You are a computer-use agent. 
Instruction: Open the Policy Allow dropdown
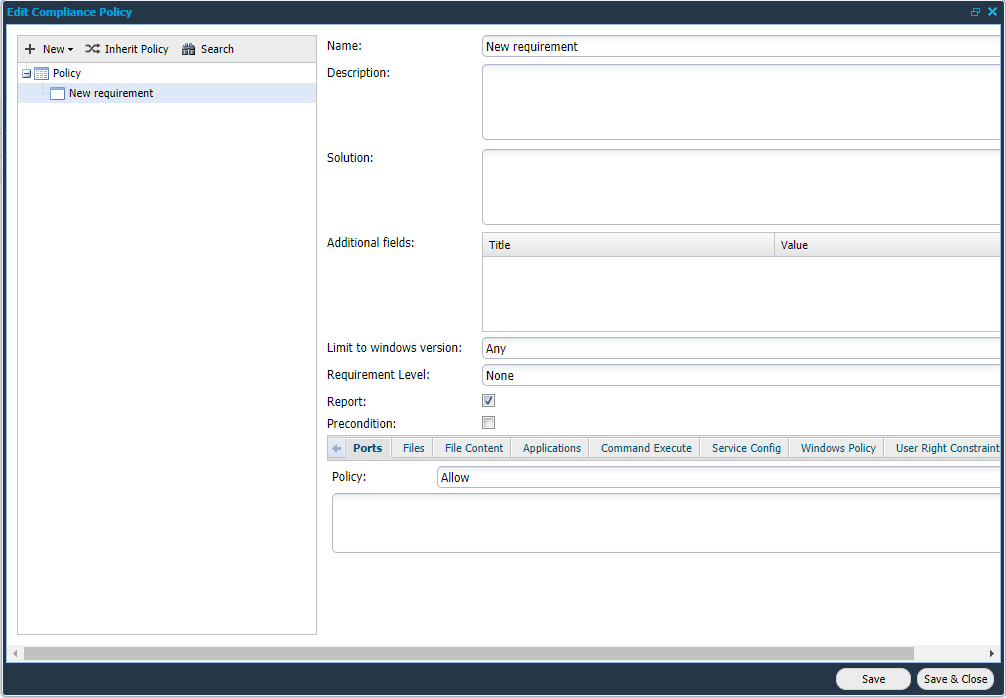[x=718, y=477]
